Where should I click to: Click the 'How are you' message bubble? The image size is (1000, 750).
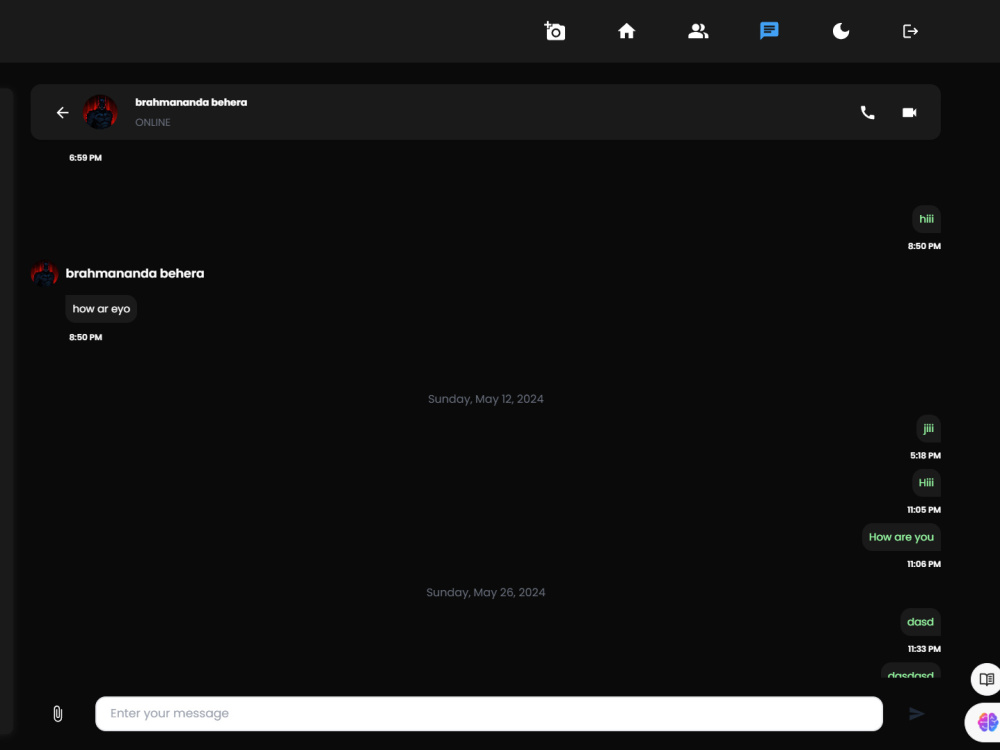tap(901, 537)
